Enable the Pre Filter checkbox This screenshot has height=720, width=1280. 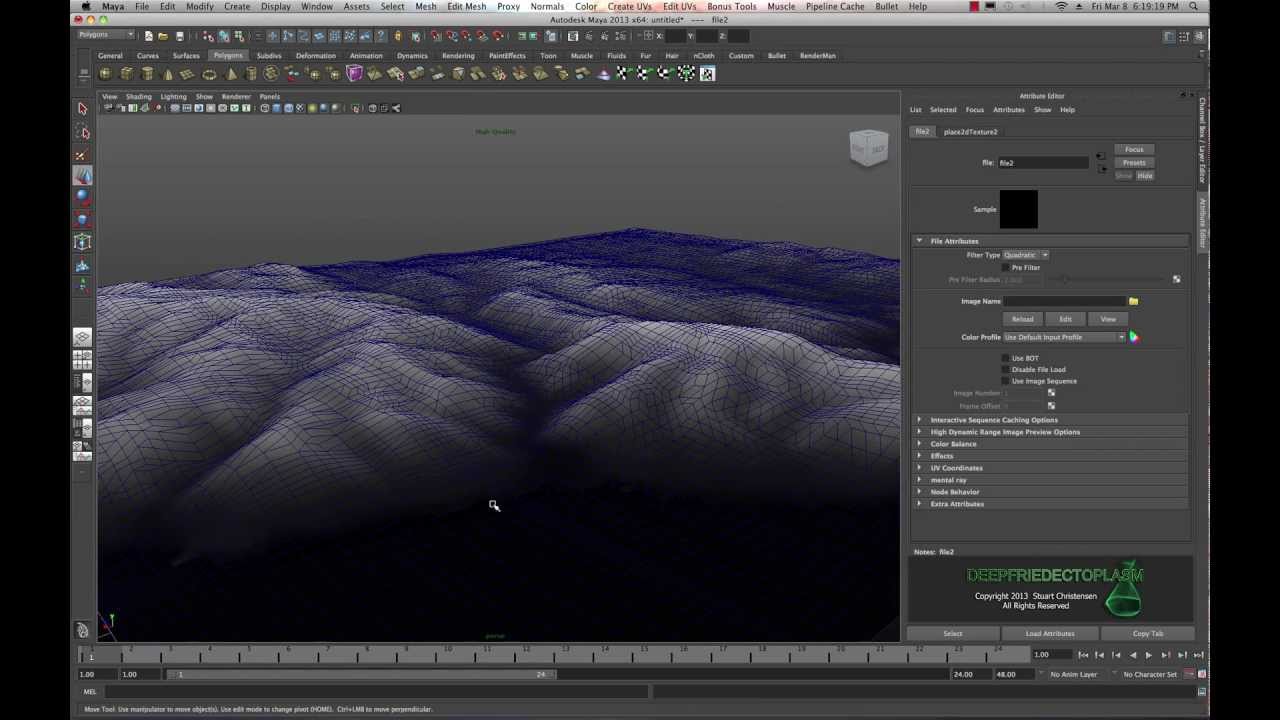(1006, 268)
